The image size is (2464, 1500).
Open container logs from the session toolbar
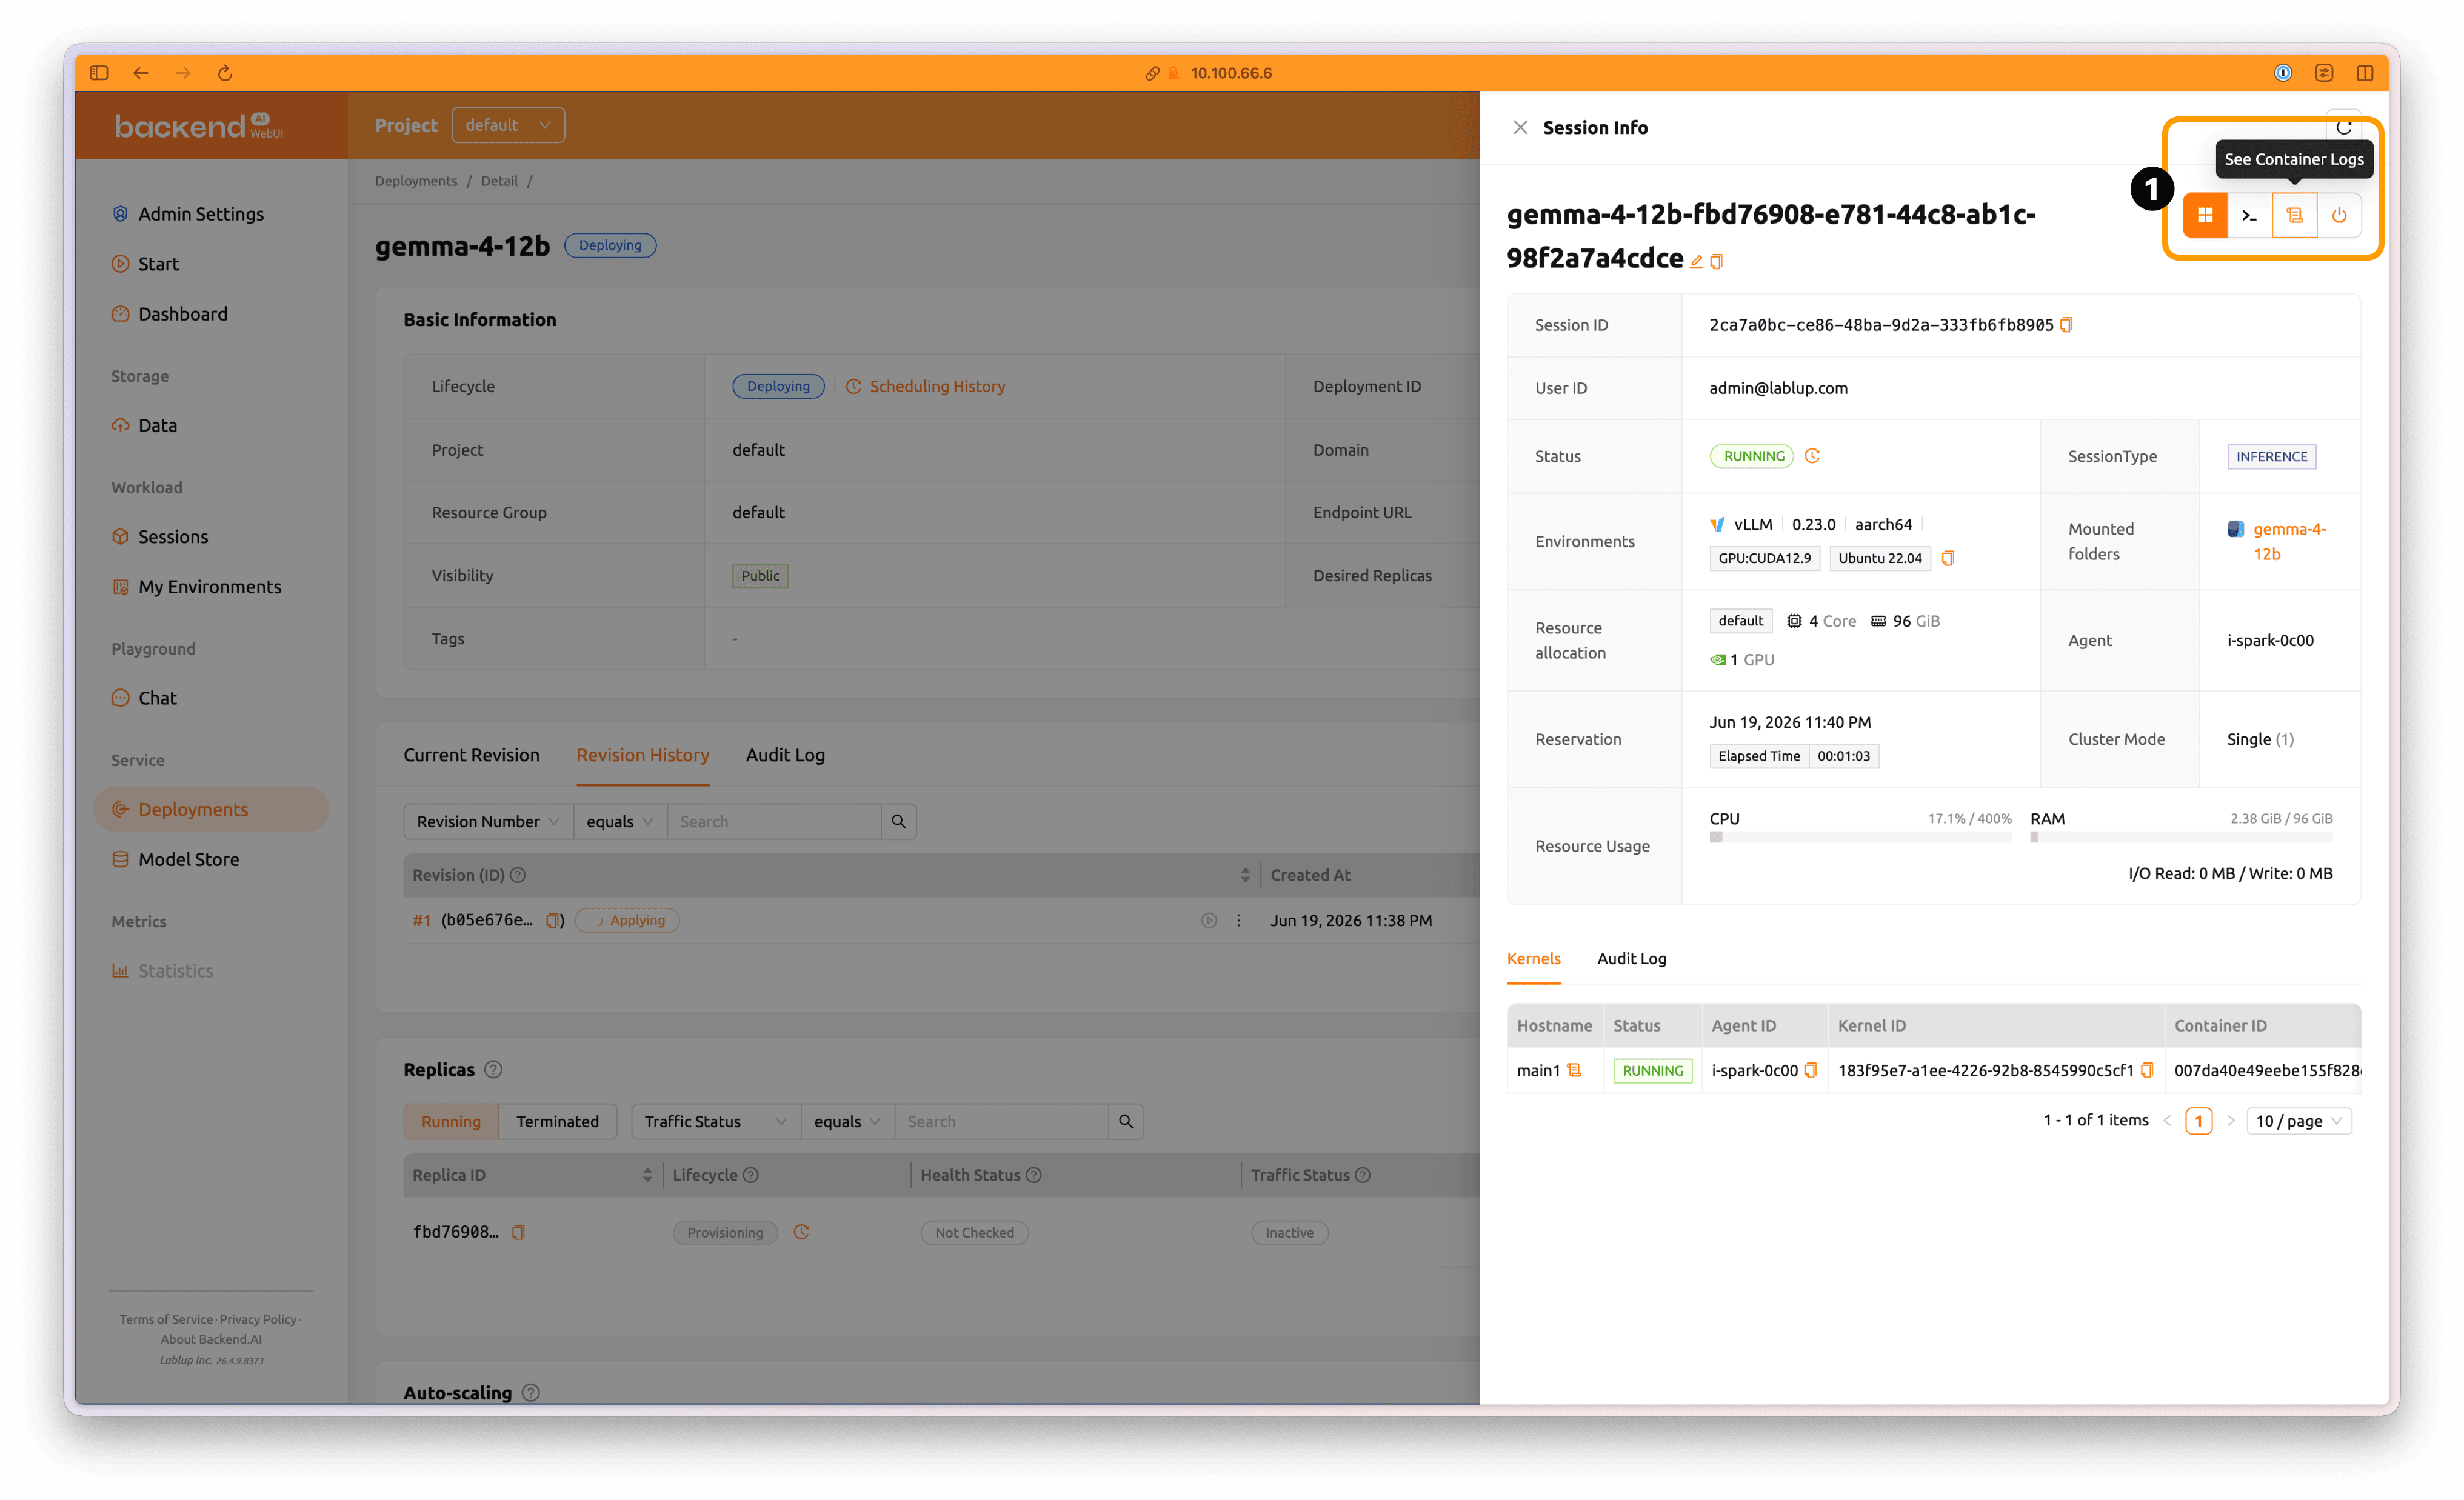click(2294, 215)
